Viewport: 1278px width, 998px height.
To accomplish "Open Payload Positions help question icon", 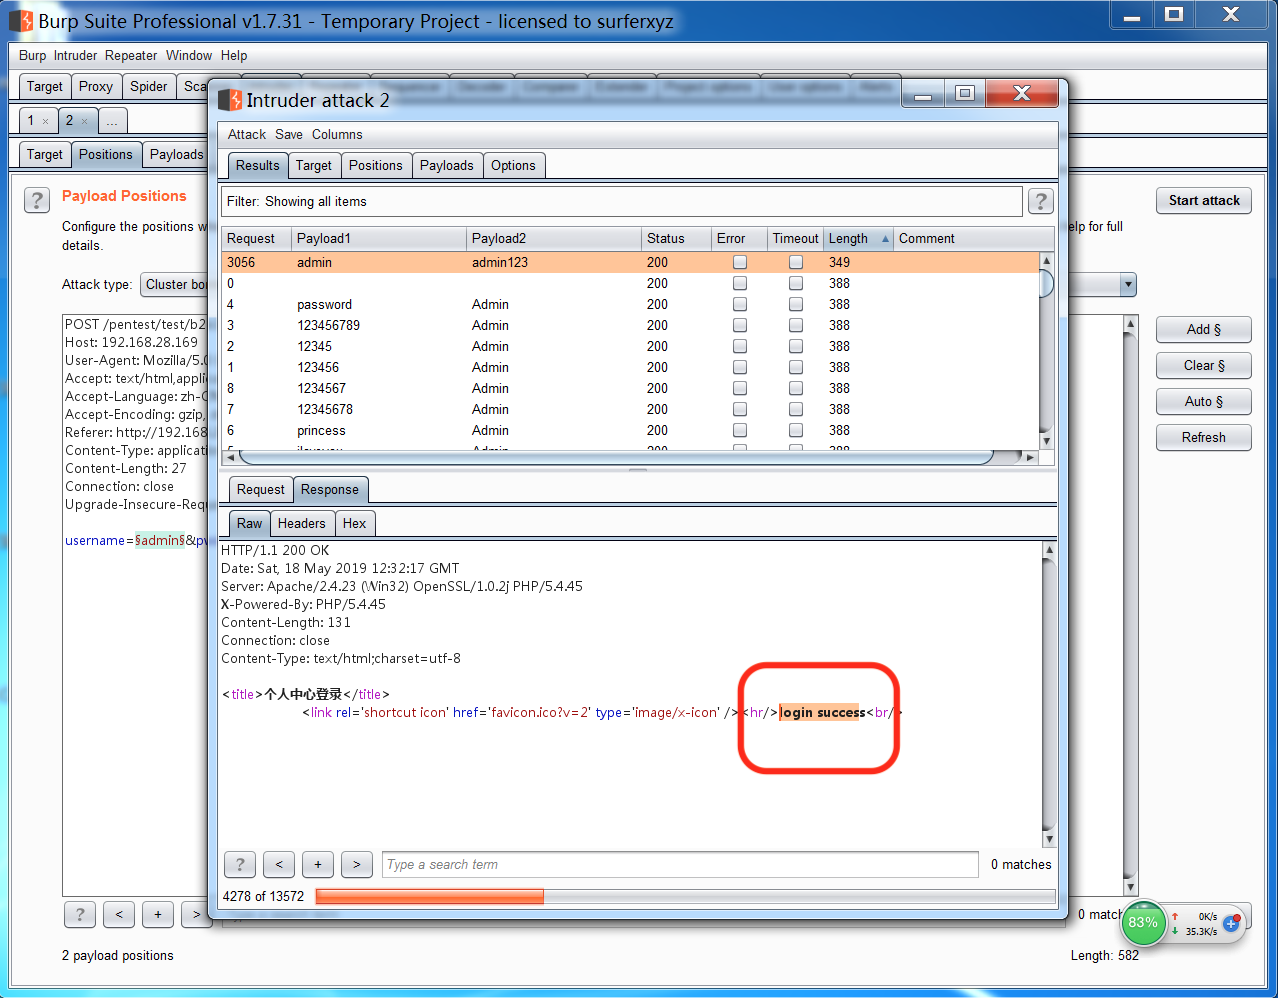I will (x=37, y=200).
